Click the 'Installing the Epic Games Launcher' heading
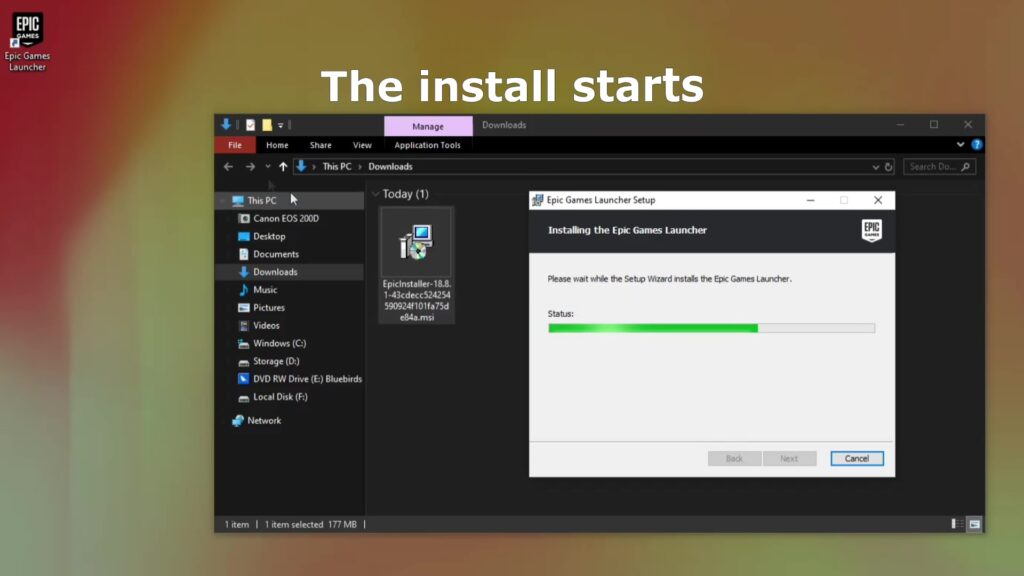The width and height of the screenshot is (1024, 576). [x=627, y=230]
